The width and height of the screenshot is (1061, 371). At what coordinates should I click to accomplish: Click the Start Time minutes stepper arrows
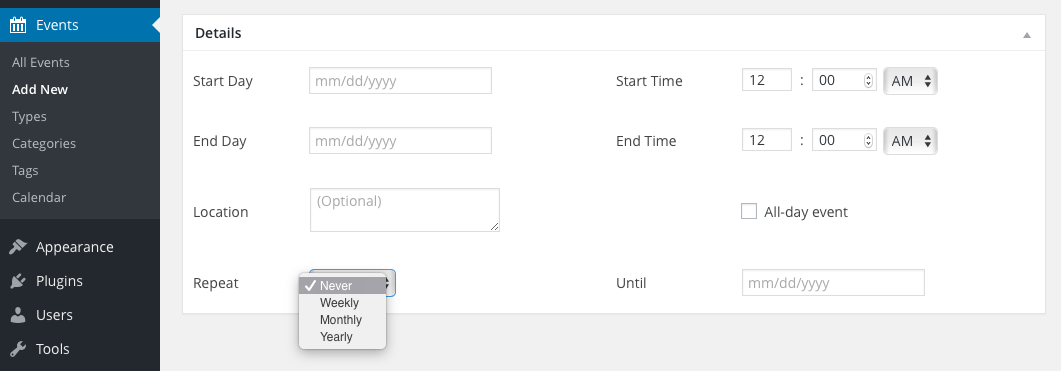[869, 81]
